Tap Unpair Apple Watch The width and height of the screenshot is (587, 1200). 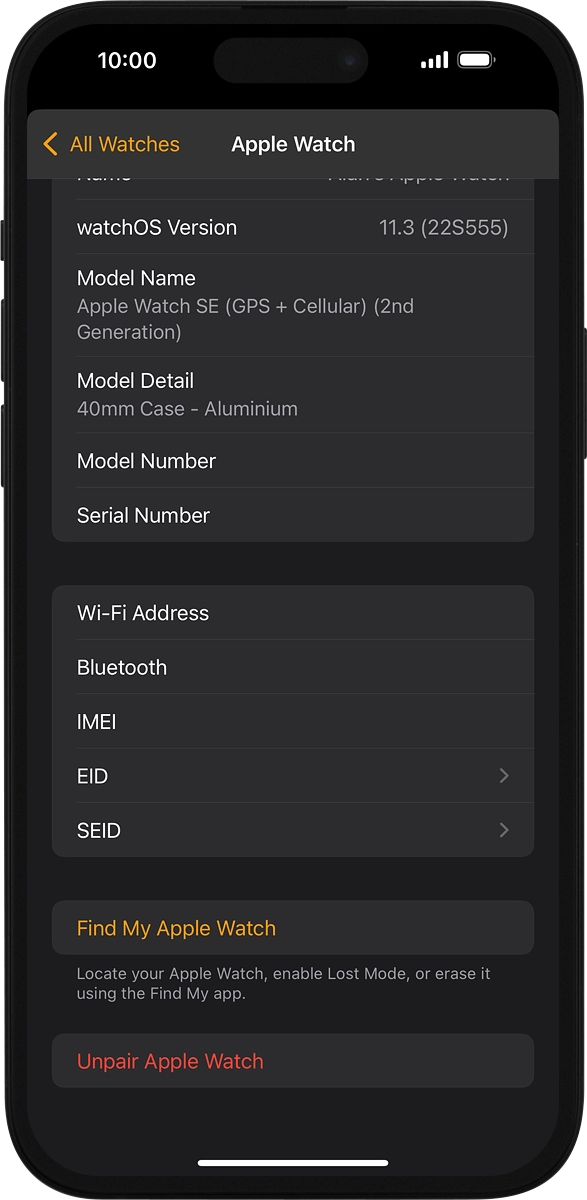(x=171, y=1061)
